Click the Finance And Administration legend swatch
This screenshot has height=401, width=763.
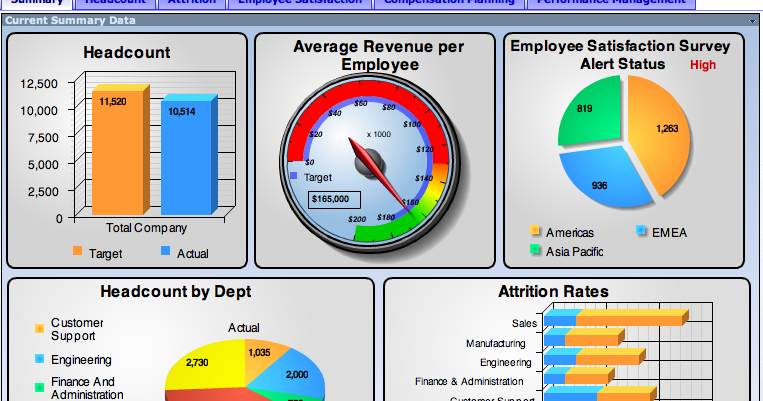(40, 387)
